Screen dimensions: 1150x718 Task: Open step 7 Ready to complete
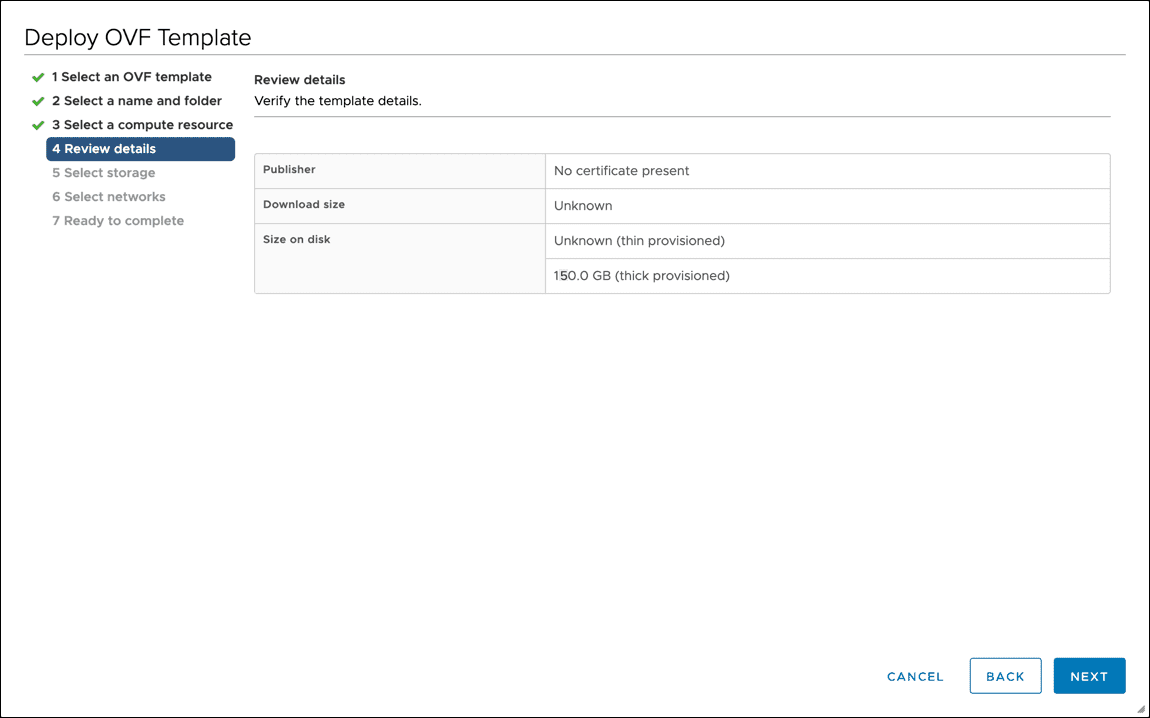coord(117,221)
